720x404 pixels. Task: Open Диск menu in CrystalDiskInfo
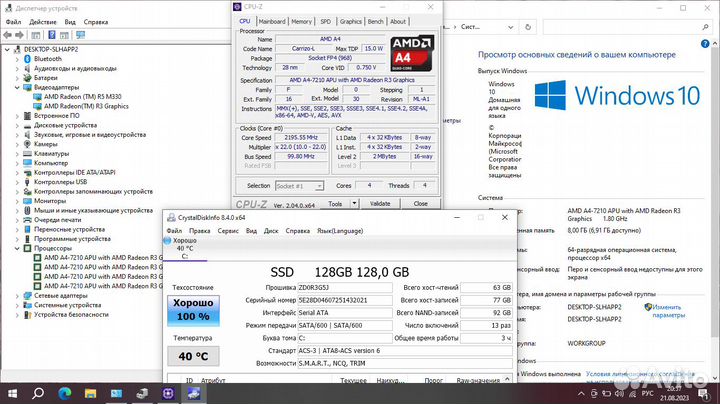click(271, 231)
